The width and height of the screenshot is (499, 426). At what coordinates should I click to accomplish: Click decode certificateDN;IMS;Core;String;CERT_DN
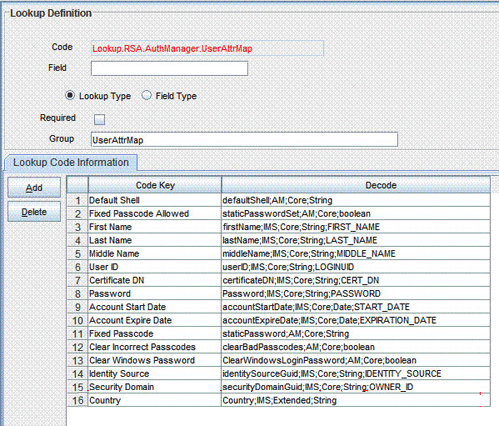click(x=356, y=280)
